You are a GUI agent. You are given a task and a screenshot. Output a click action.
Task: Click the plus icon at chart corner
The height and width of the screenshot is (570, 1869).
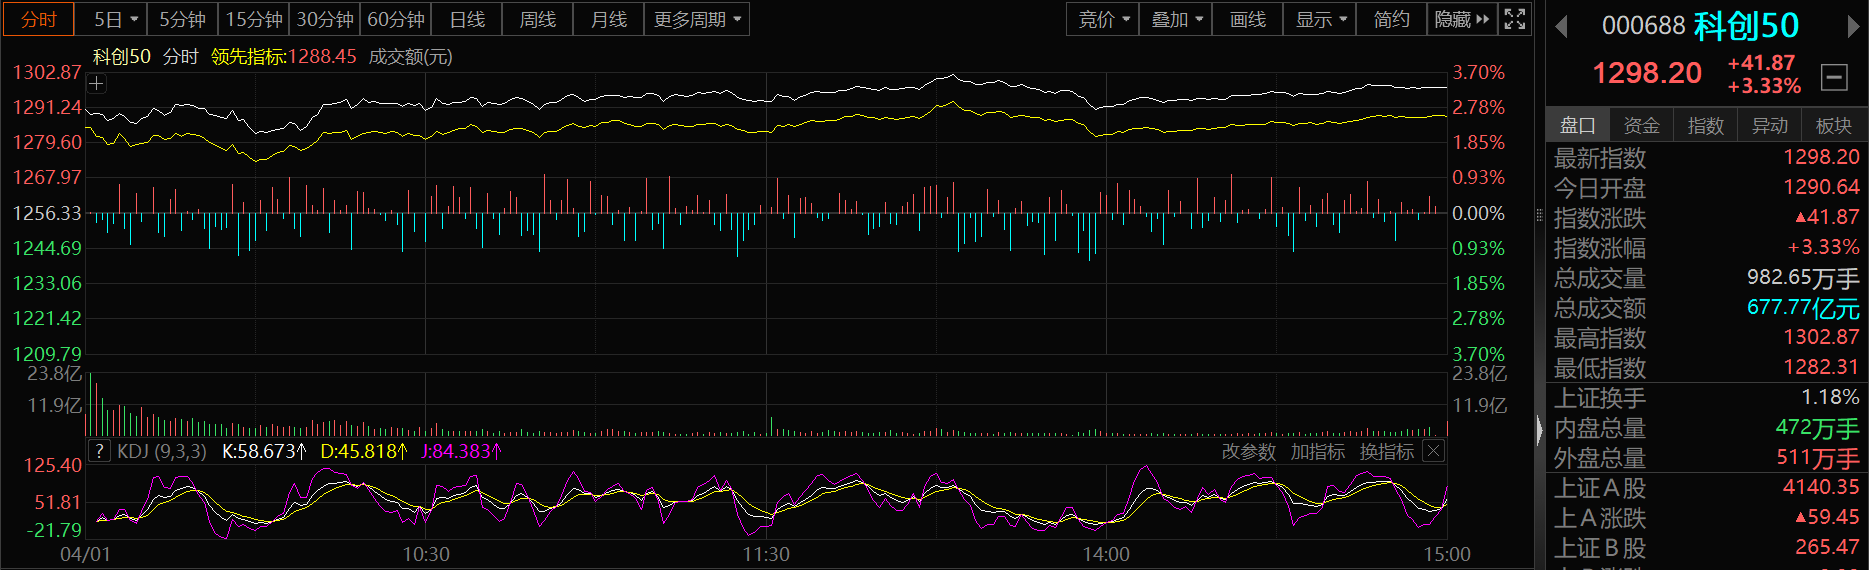tap(96, 84)
